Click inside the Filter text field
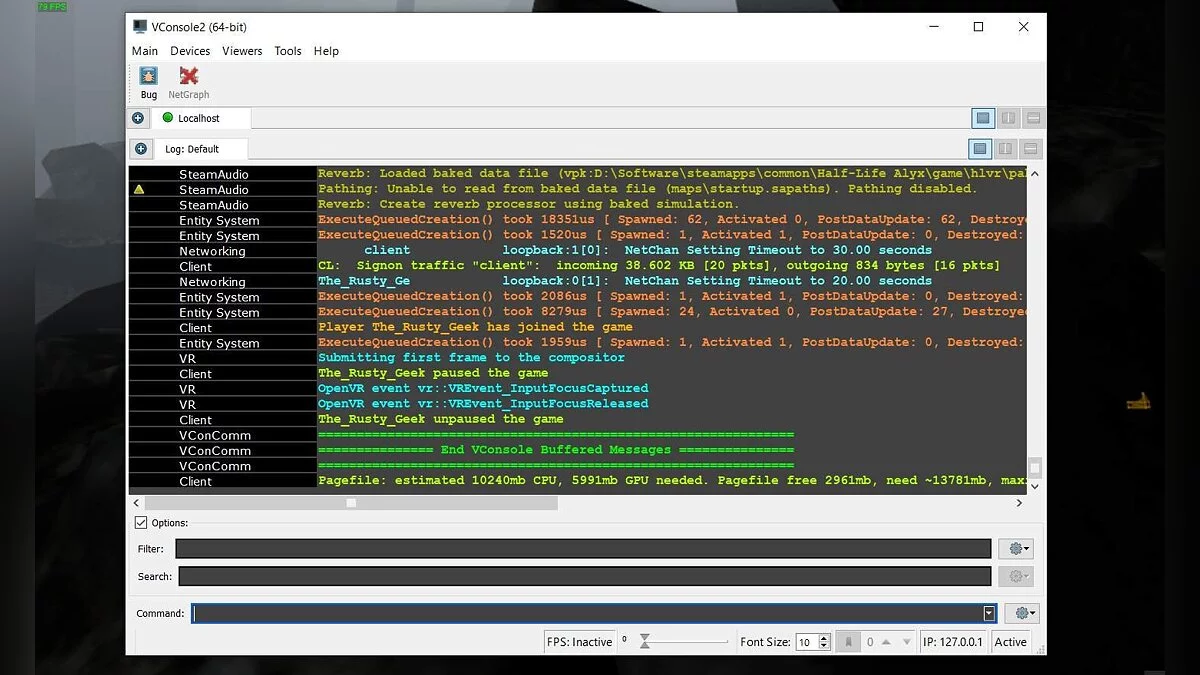This screenshot has height=675, width=1200. click(x=583, y=549)
